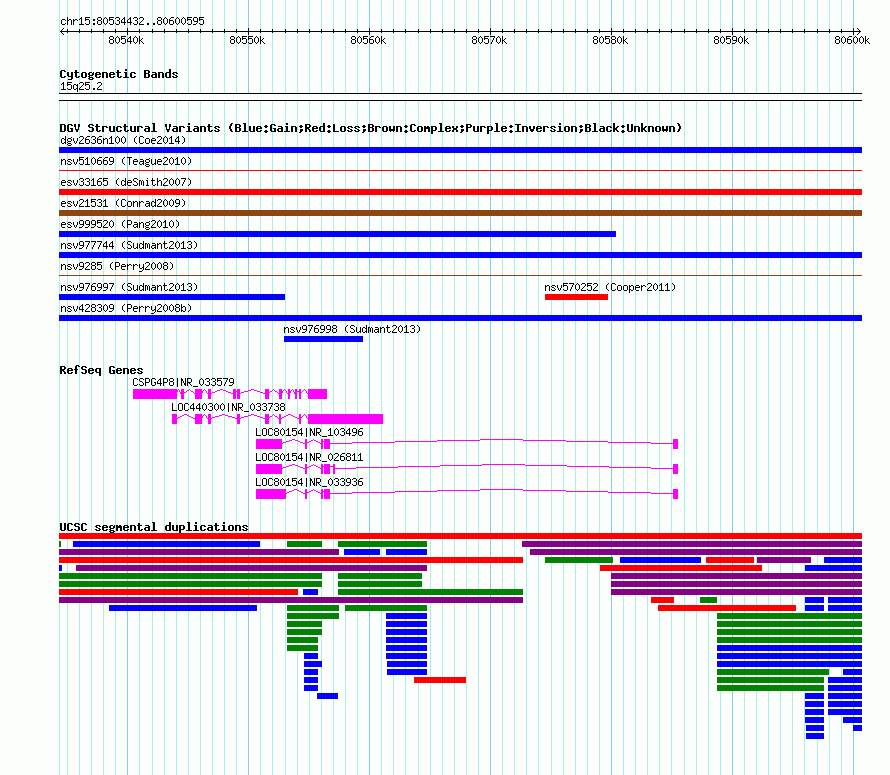Image resolution: width=890 pixels, height=775 pixels.
Task: Click the 80580k ruler tick label
Action: tap(610, 40)
